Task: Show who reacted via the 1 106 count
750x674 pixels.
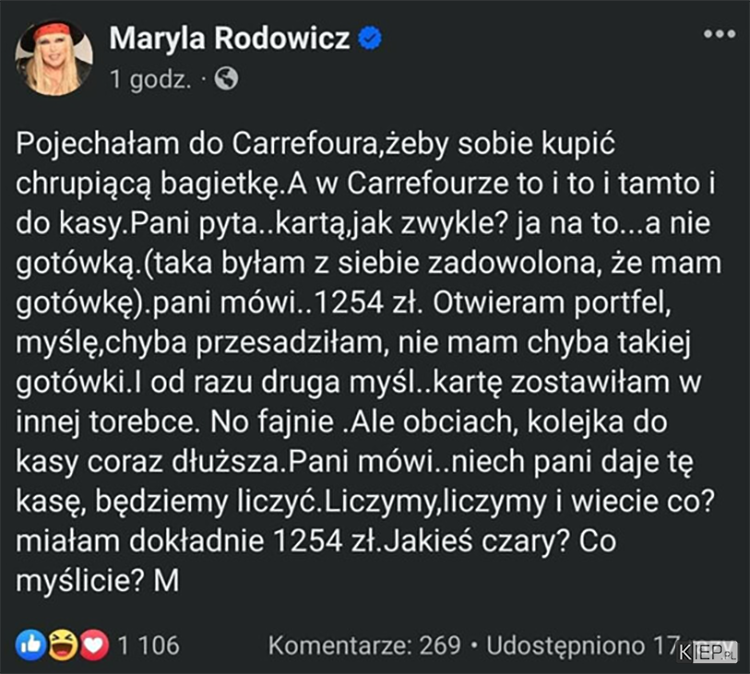Action: click(149, 645)
